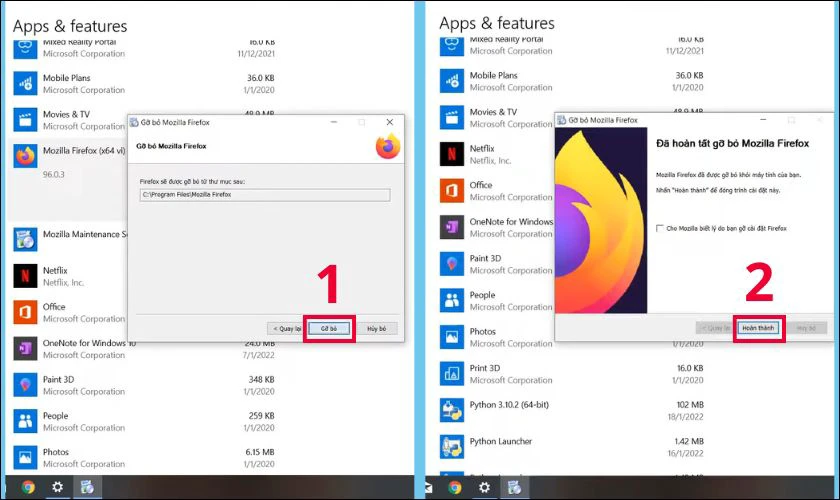The image size is (840, 500).
Task: Click the uninstaller icon on the left taskbar
Action: tap(87, 487)
